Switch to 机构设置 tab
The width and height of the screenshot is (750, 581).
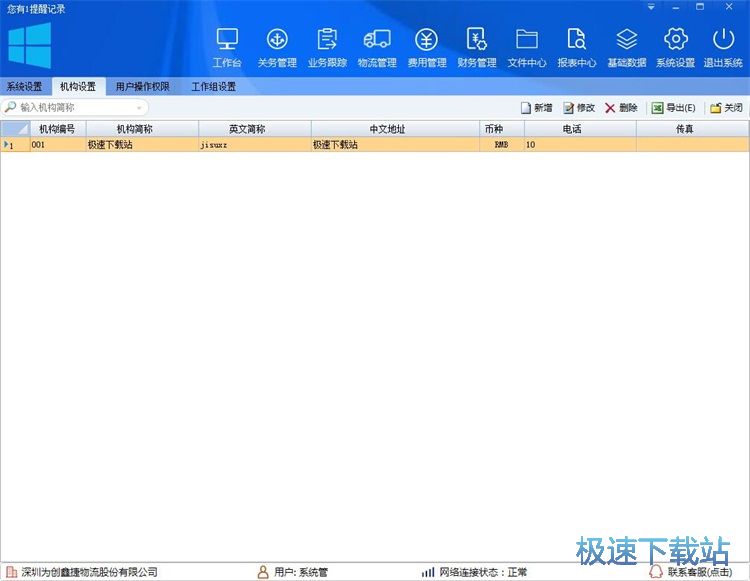pyautogui.click(x=78, y=87)
